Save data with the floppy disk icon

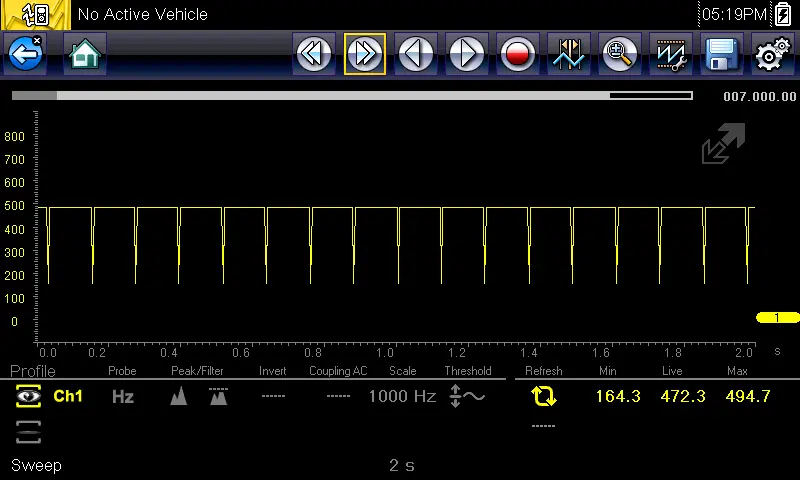[x=722, y=54]
